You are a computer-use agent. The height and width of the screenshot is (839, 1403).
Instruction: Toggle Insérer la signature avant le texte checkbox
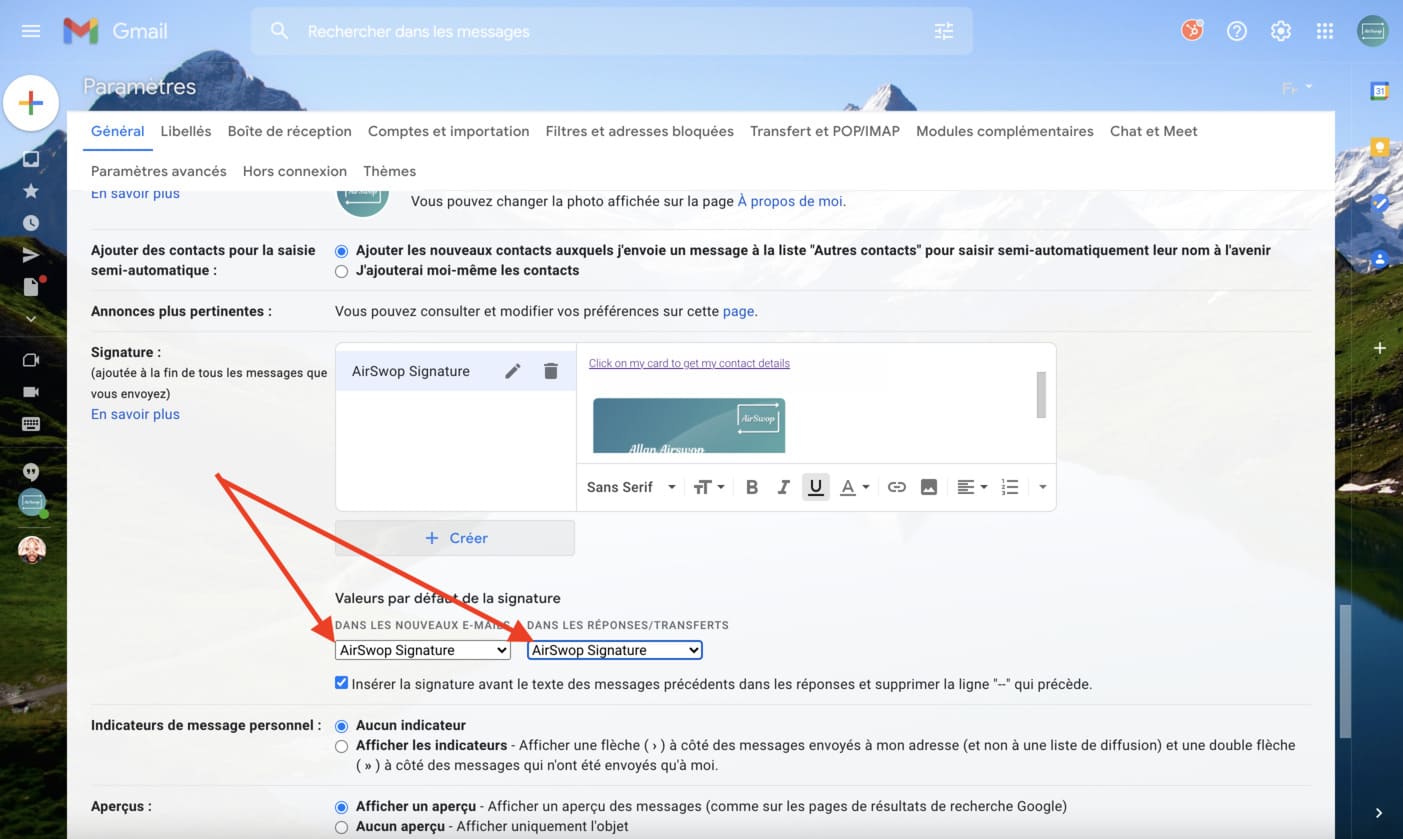tap(342, 684)
